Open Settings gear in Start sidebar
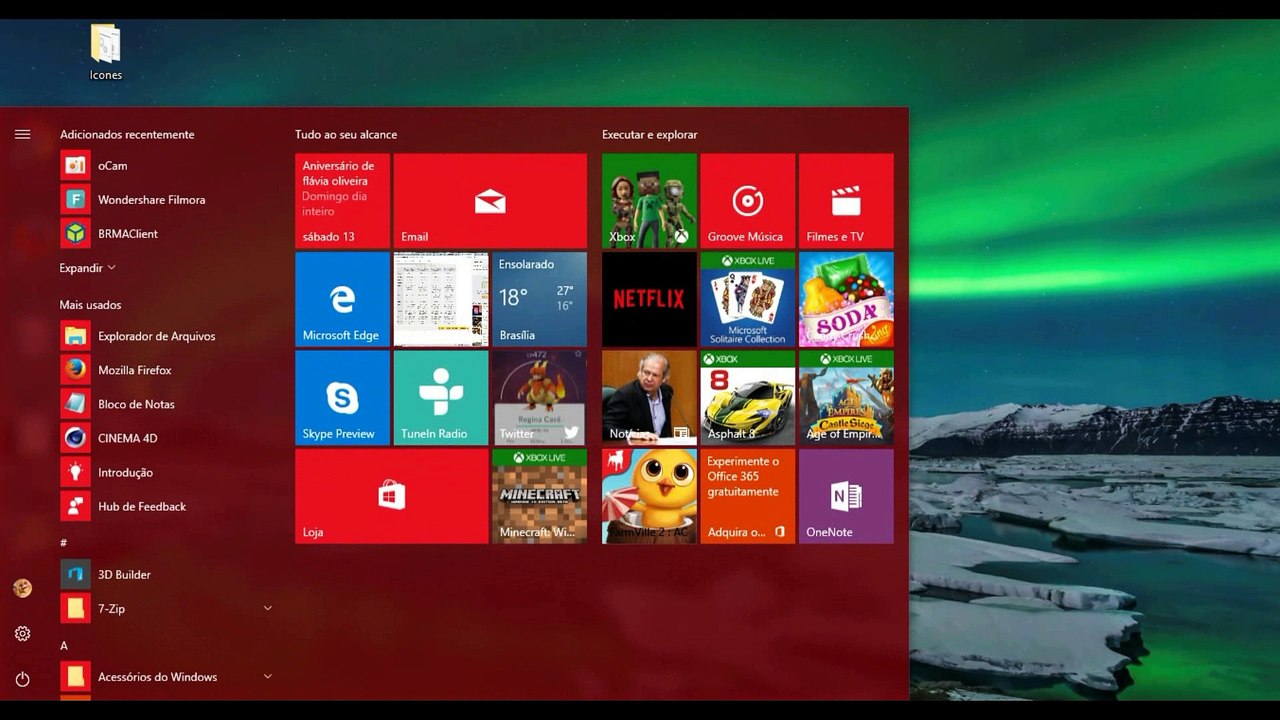The image size is (1280, 720). coord(22,634)
